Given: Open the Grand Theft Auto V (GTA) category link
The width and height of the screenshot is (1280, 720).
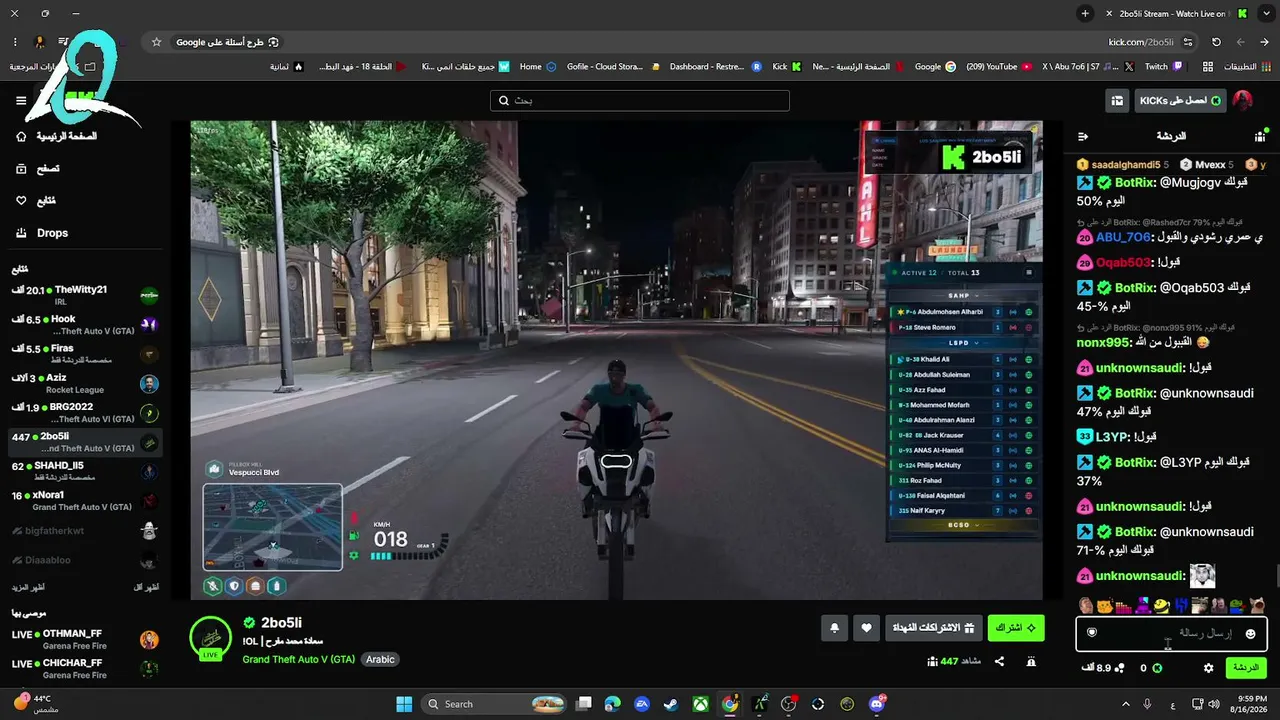Looking at the screenshot, I should click(x=298, y=659).
